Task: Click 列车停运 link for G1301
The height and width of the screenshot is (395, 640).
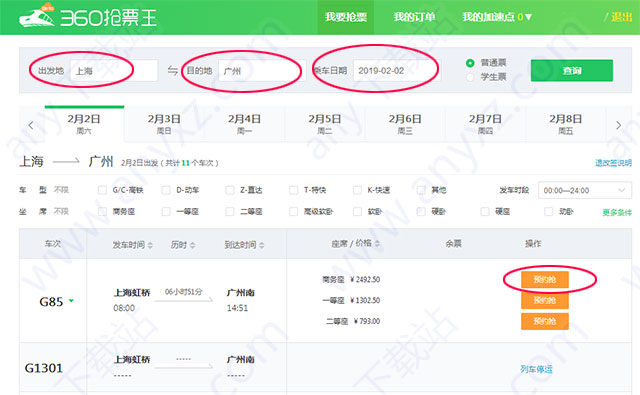Action: pyautogui.click(x=536, y=369)
